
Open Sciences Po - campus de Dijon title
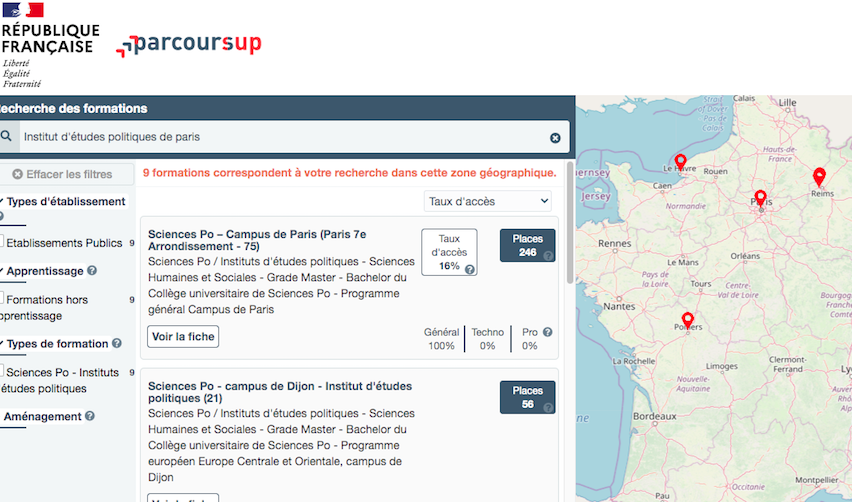(280, 392)
